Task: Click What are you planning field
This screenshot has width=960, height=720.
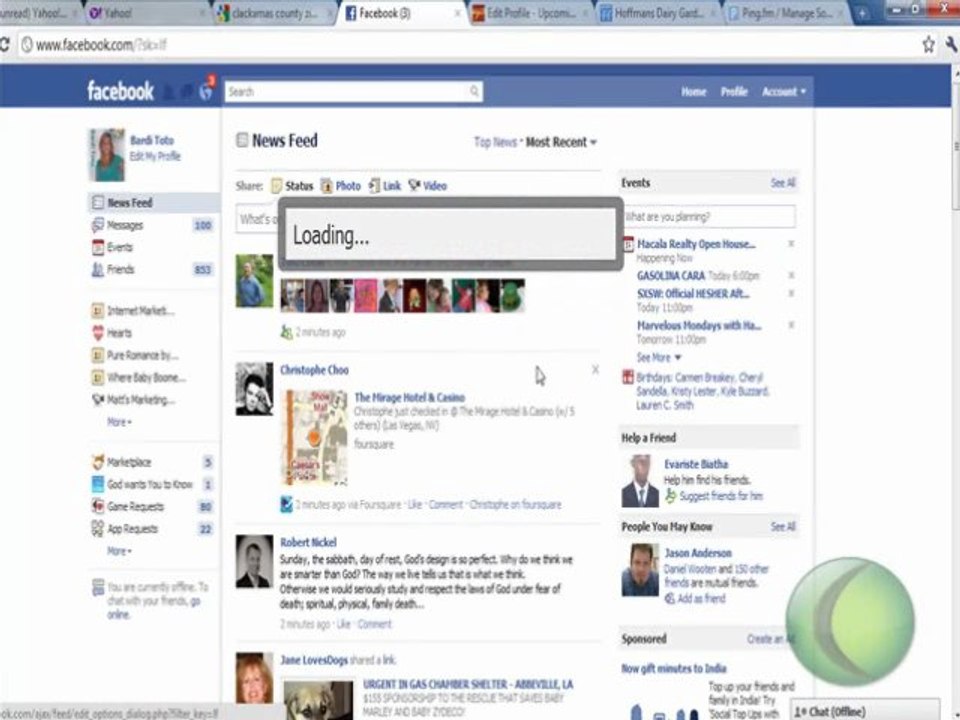Action: click(x=708, y=217)
